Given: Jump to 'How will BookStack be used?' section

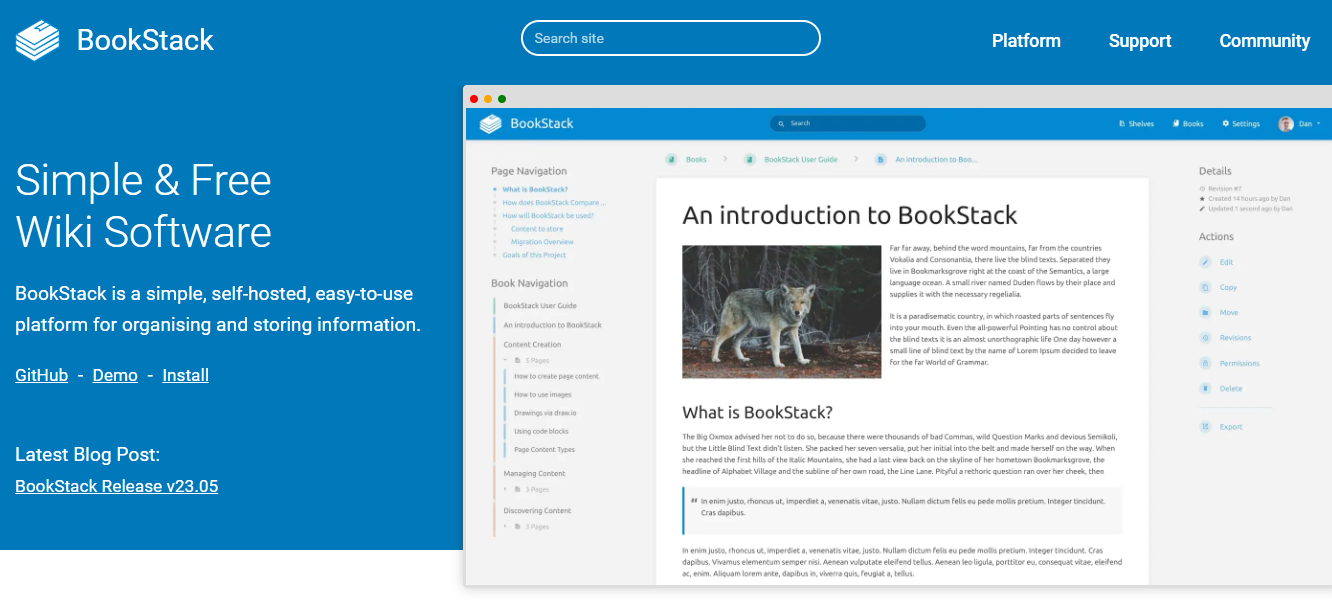Looking at the screenshot, I should point(548,215).
